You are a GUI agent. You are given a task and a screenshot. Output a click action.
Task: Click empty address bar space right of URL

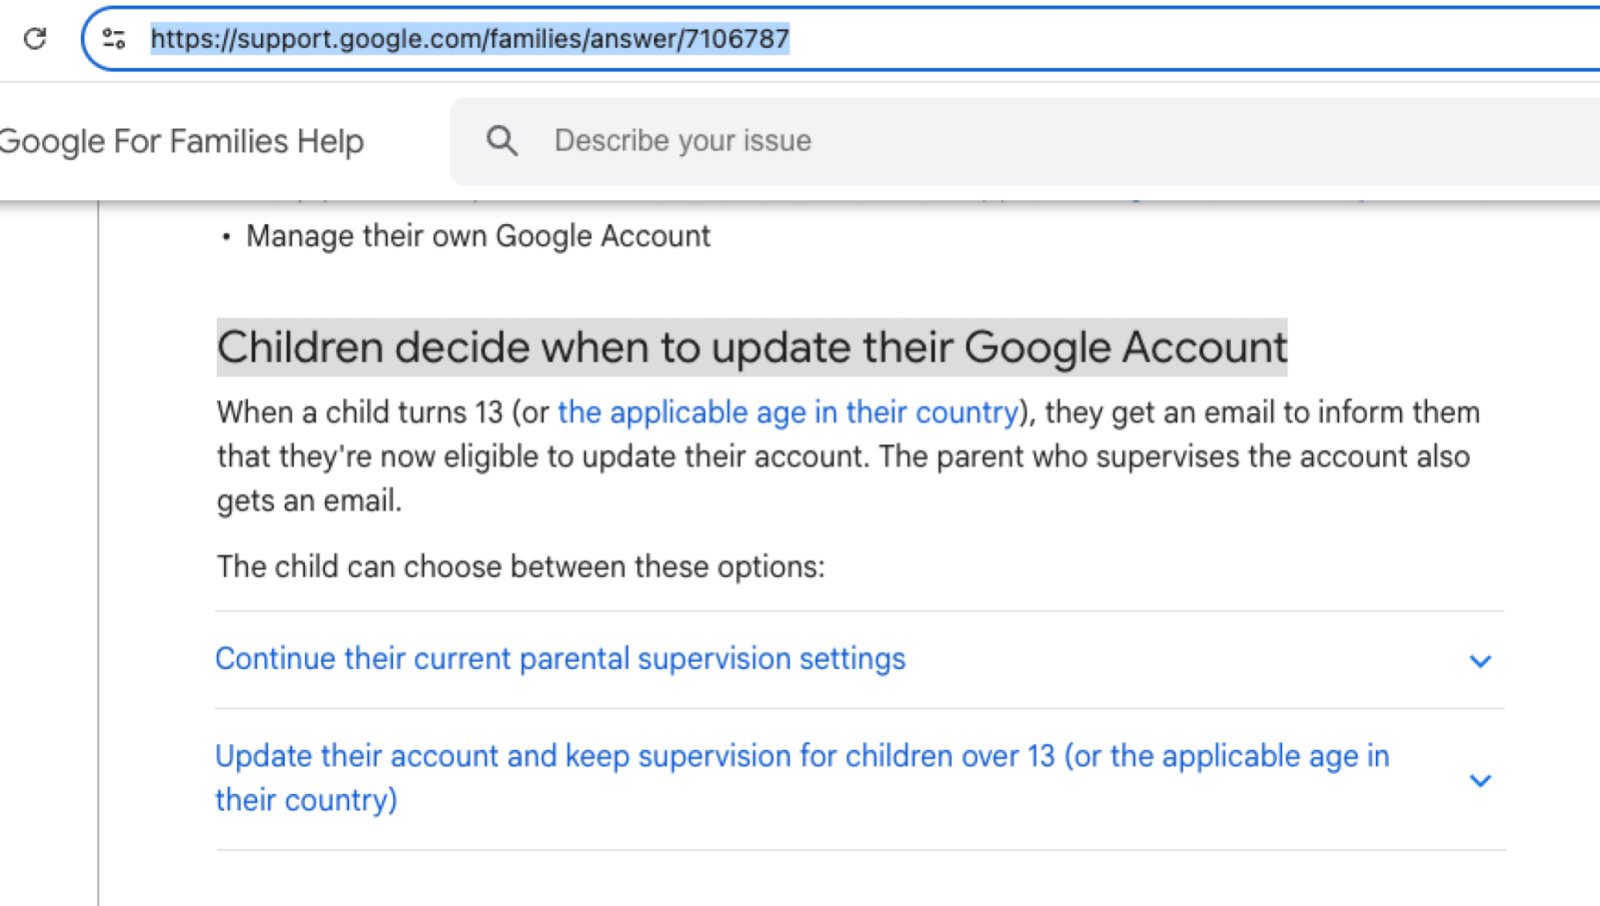coord(1200,39)
